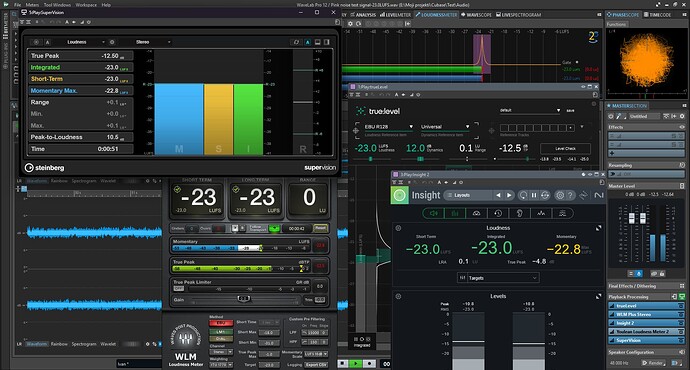Switch to the Timecode tab
Screen dimensions: 690x370
[x=657, y=15]
